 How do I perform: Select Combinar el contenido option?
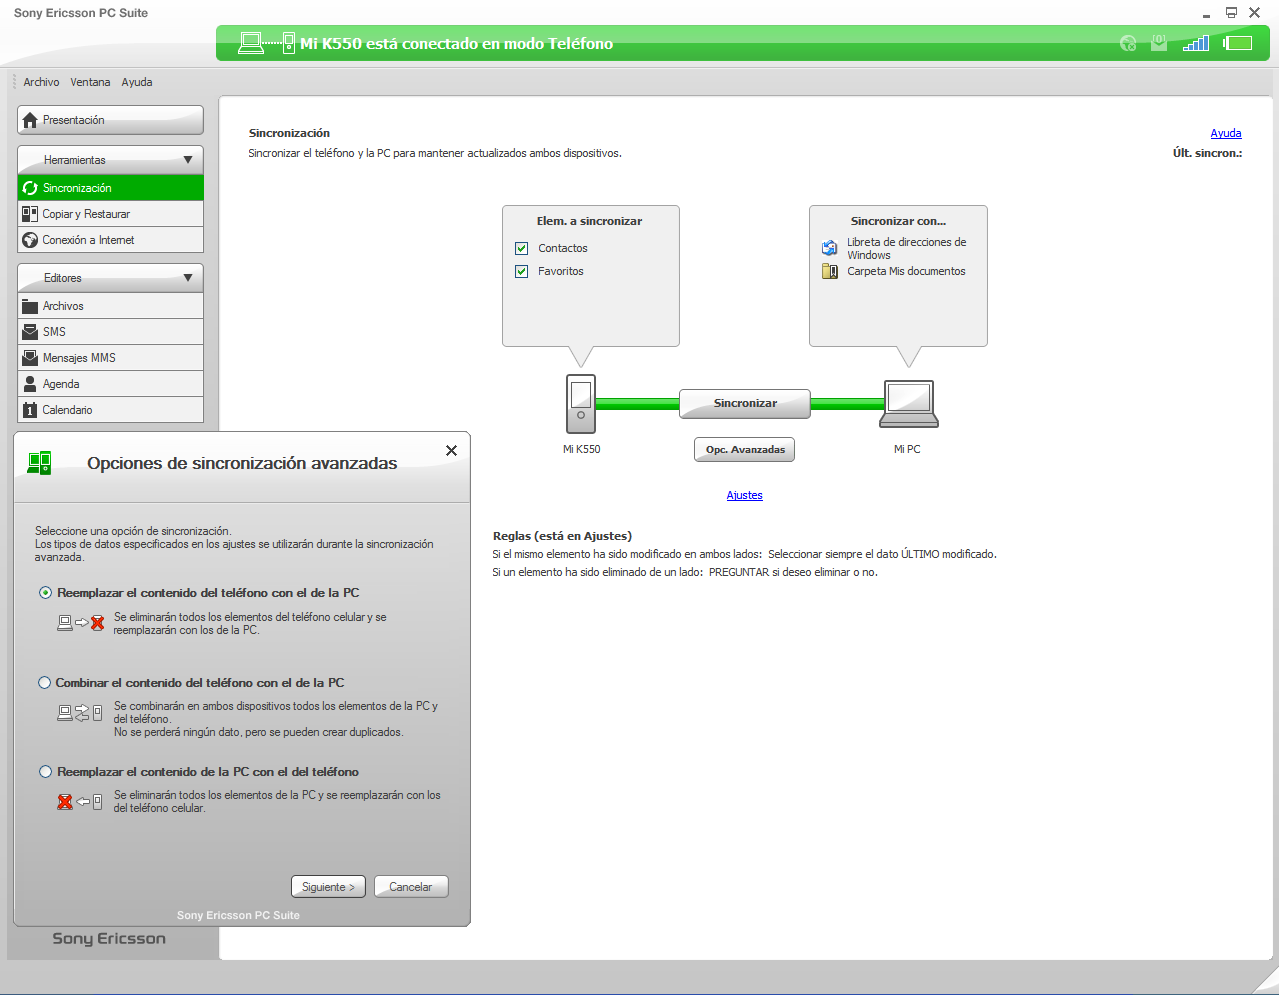coord(45,683)
